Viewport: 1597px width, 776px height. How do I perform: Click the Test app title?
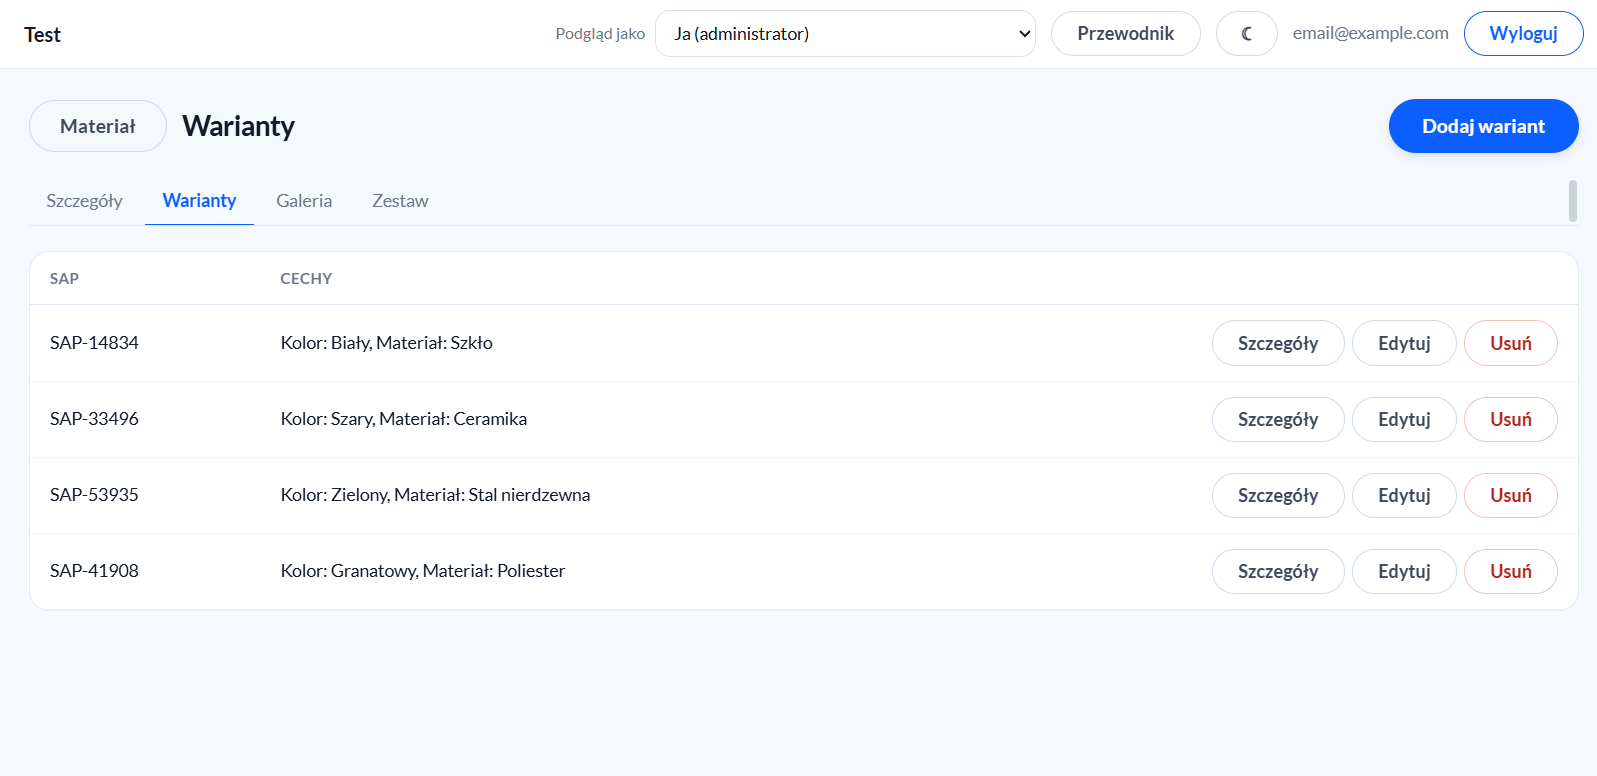pos(42,35)
